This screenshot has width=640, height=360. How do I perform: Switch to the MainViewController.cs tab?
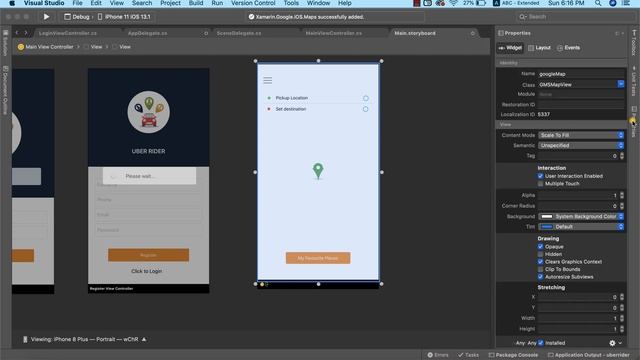[x=333, y=33]
